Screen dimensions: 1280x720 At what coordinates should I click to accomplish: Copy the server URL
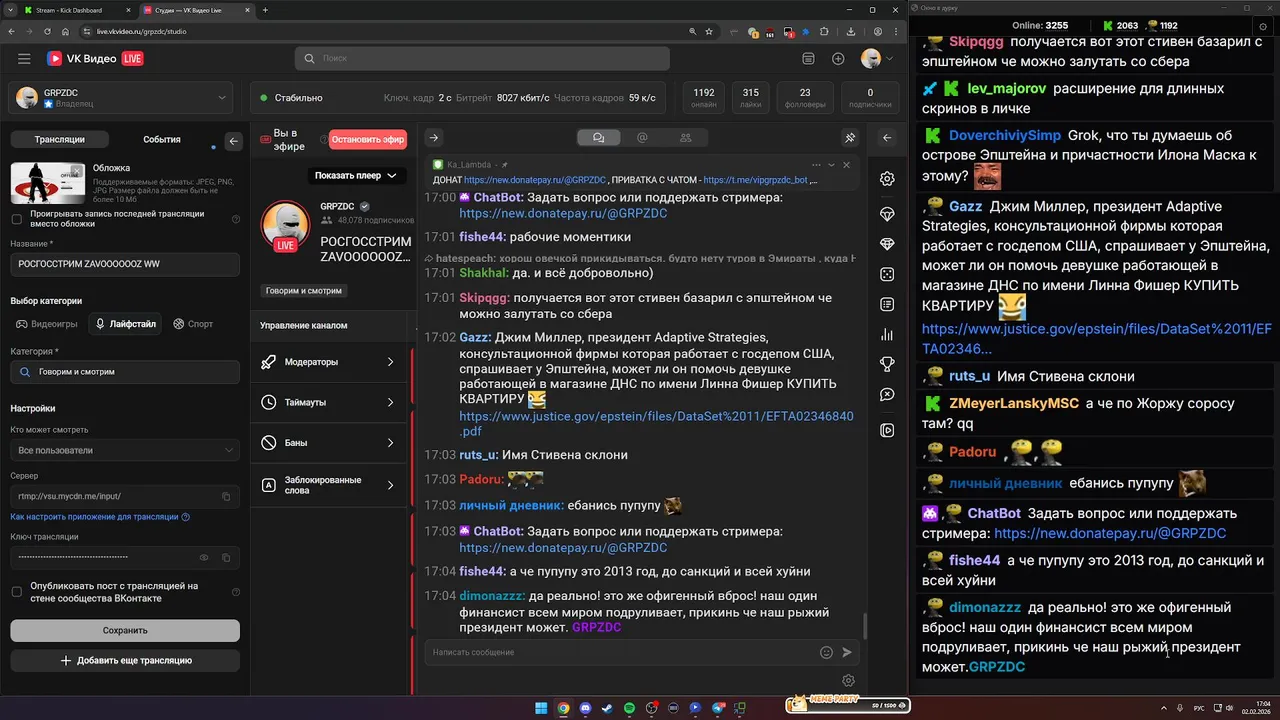point(226,496)
